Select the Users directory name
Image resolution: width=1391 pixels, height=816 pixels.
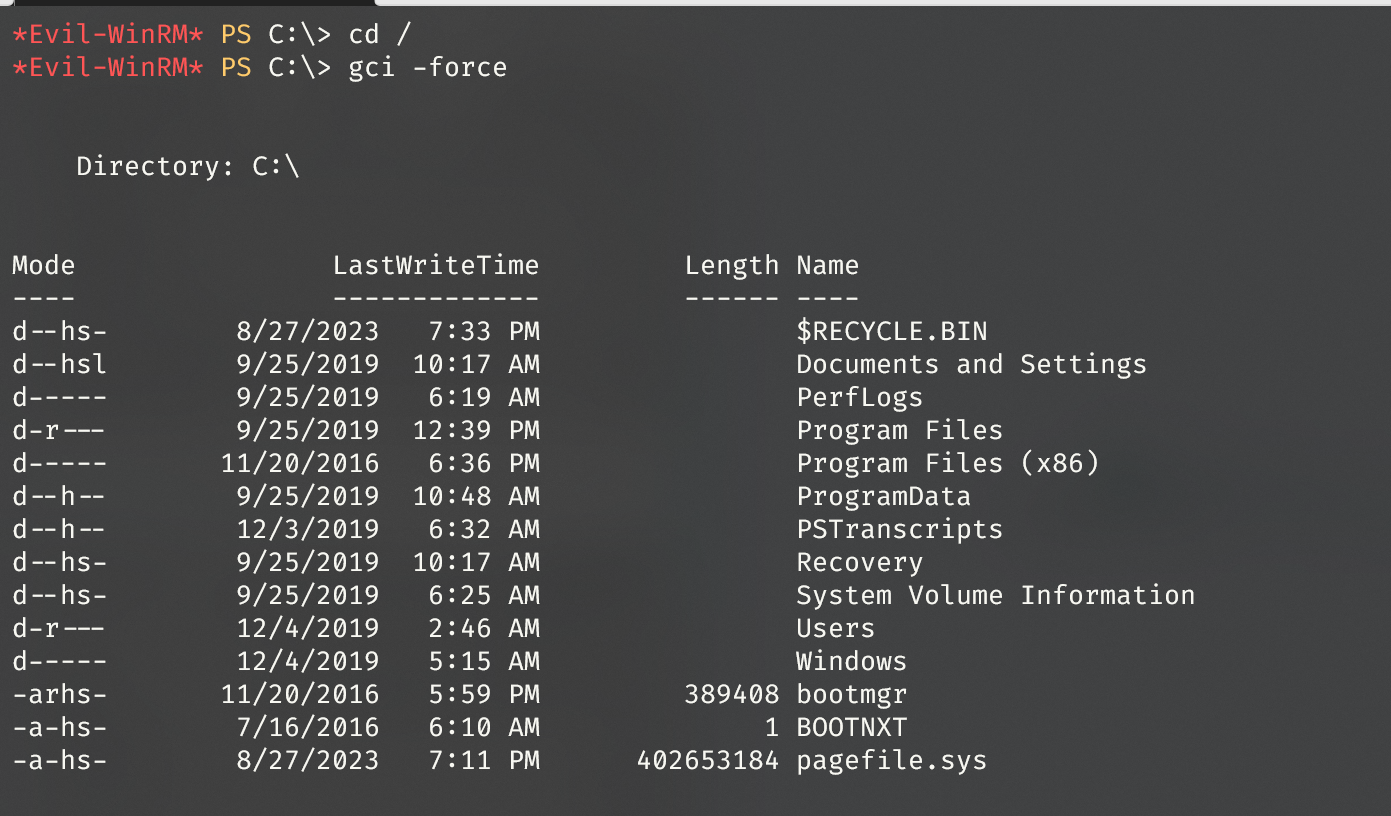[x=836, y=628]
